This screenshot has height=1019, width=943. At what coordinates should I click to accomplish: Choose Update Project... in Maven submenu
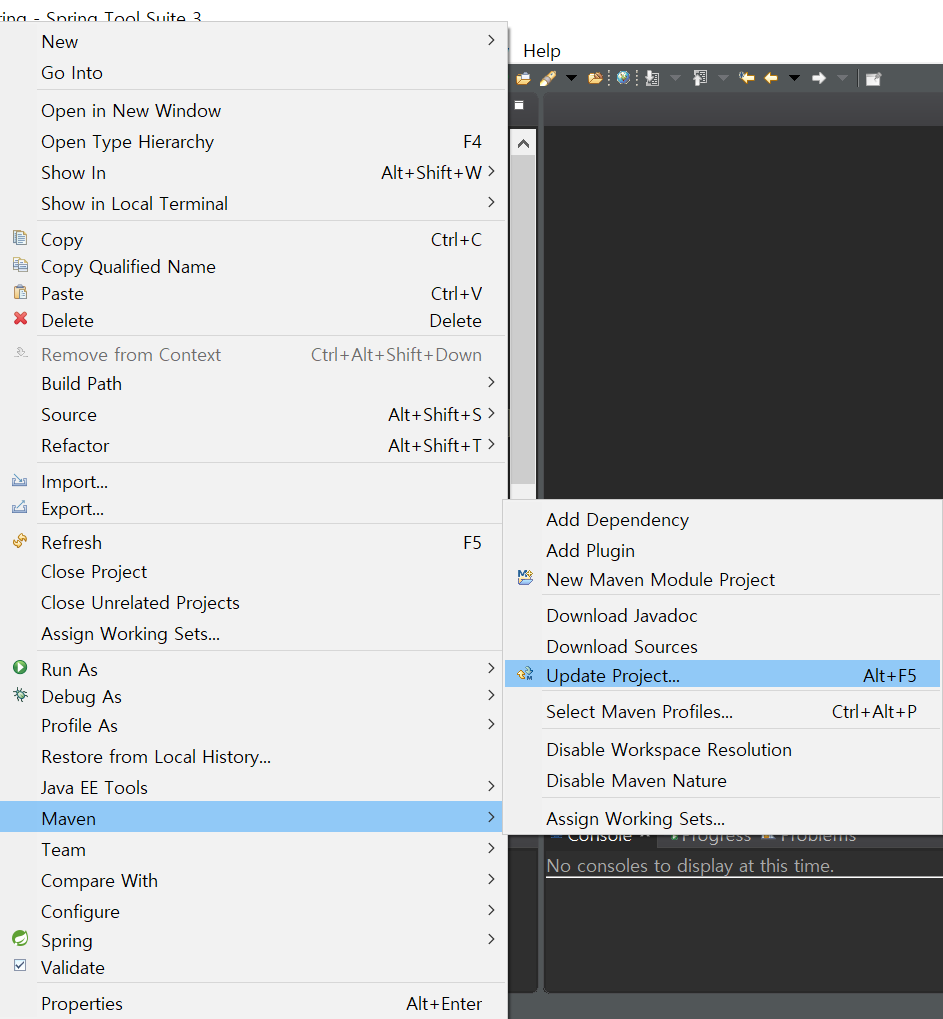[x=723, y=676]
